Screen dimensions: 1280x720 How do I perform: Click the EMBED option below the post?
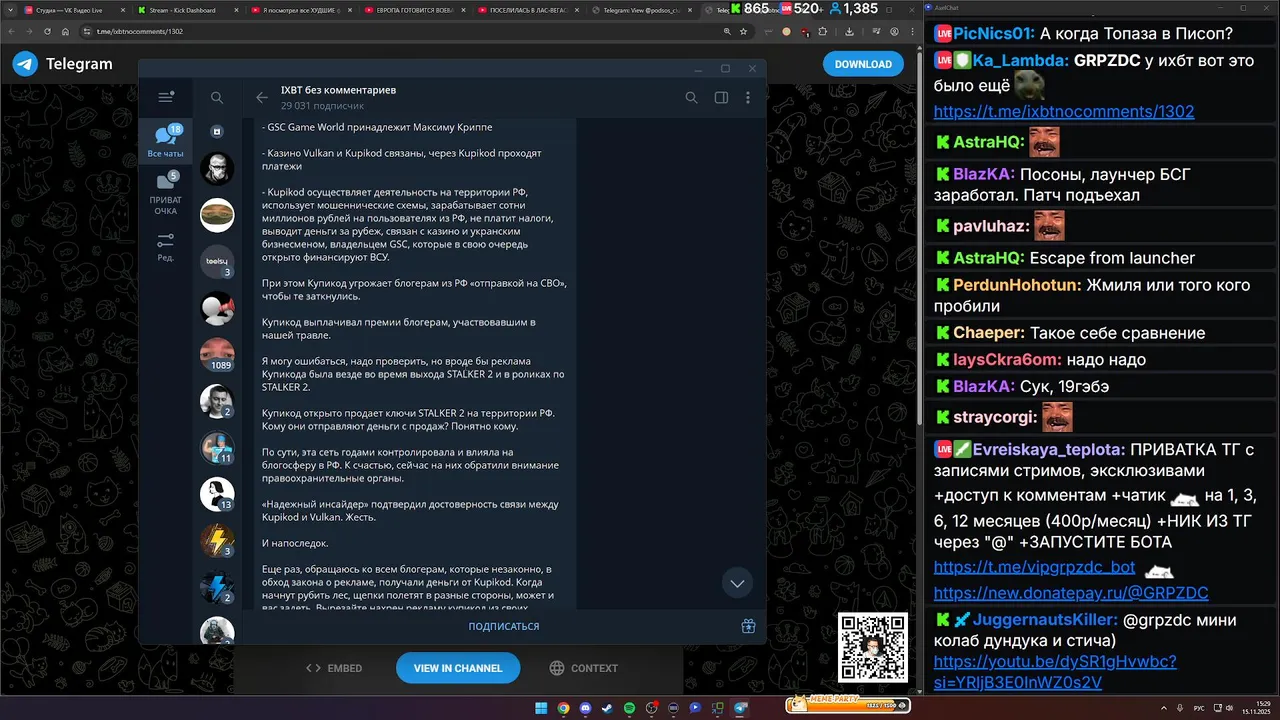point(334,668)
